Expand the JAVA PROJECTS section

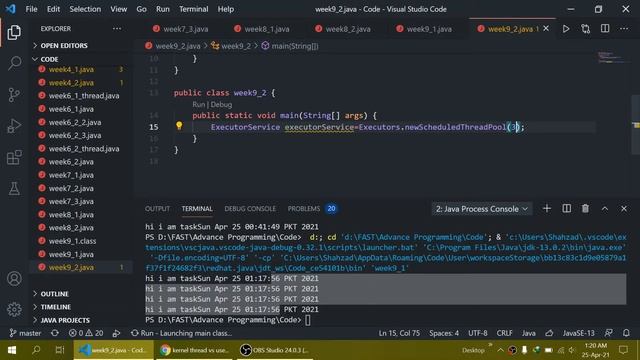(65, 320)
